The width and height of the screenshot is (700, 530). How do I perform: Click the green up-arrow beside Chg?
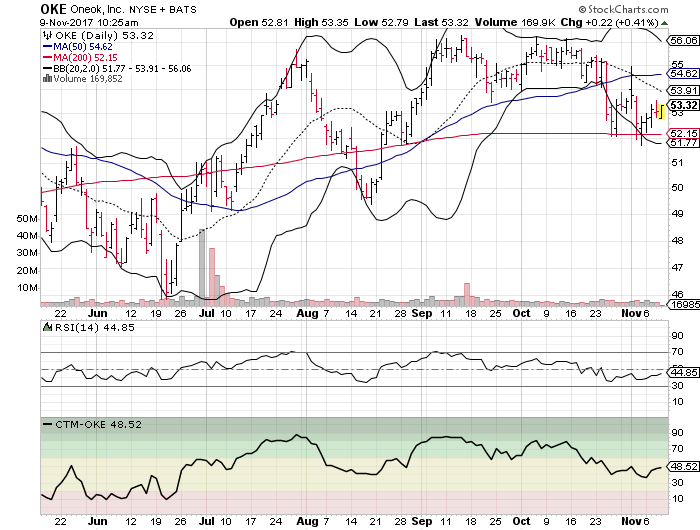coord(664,23)
